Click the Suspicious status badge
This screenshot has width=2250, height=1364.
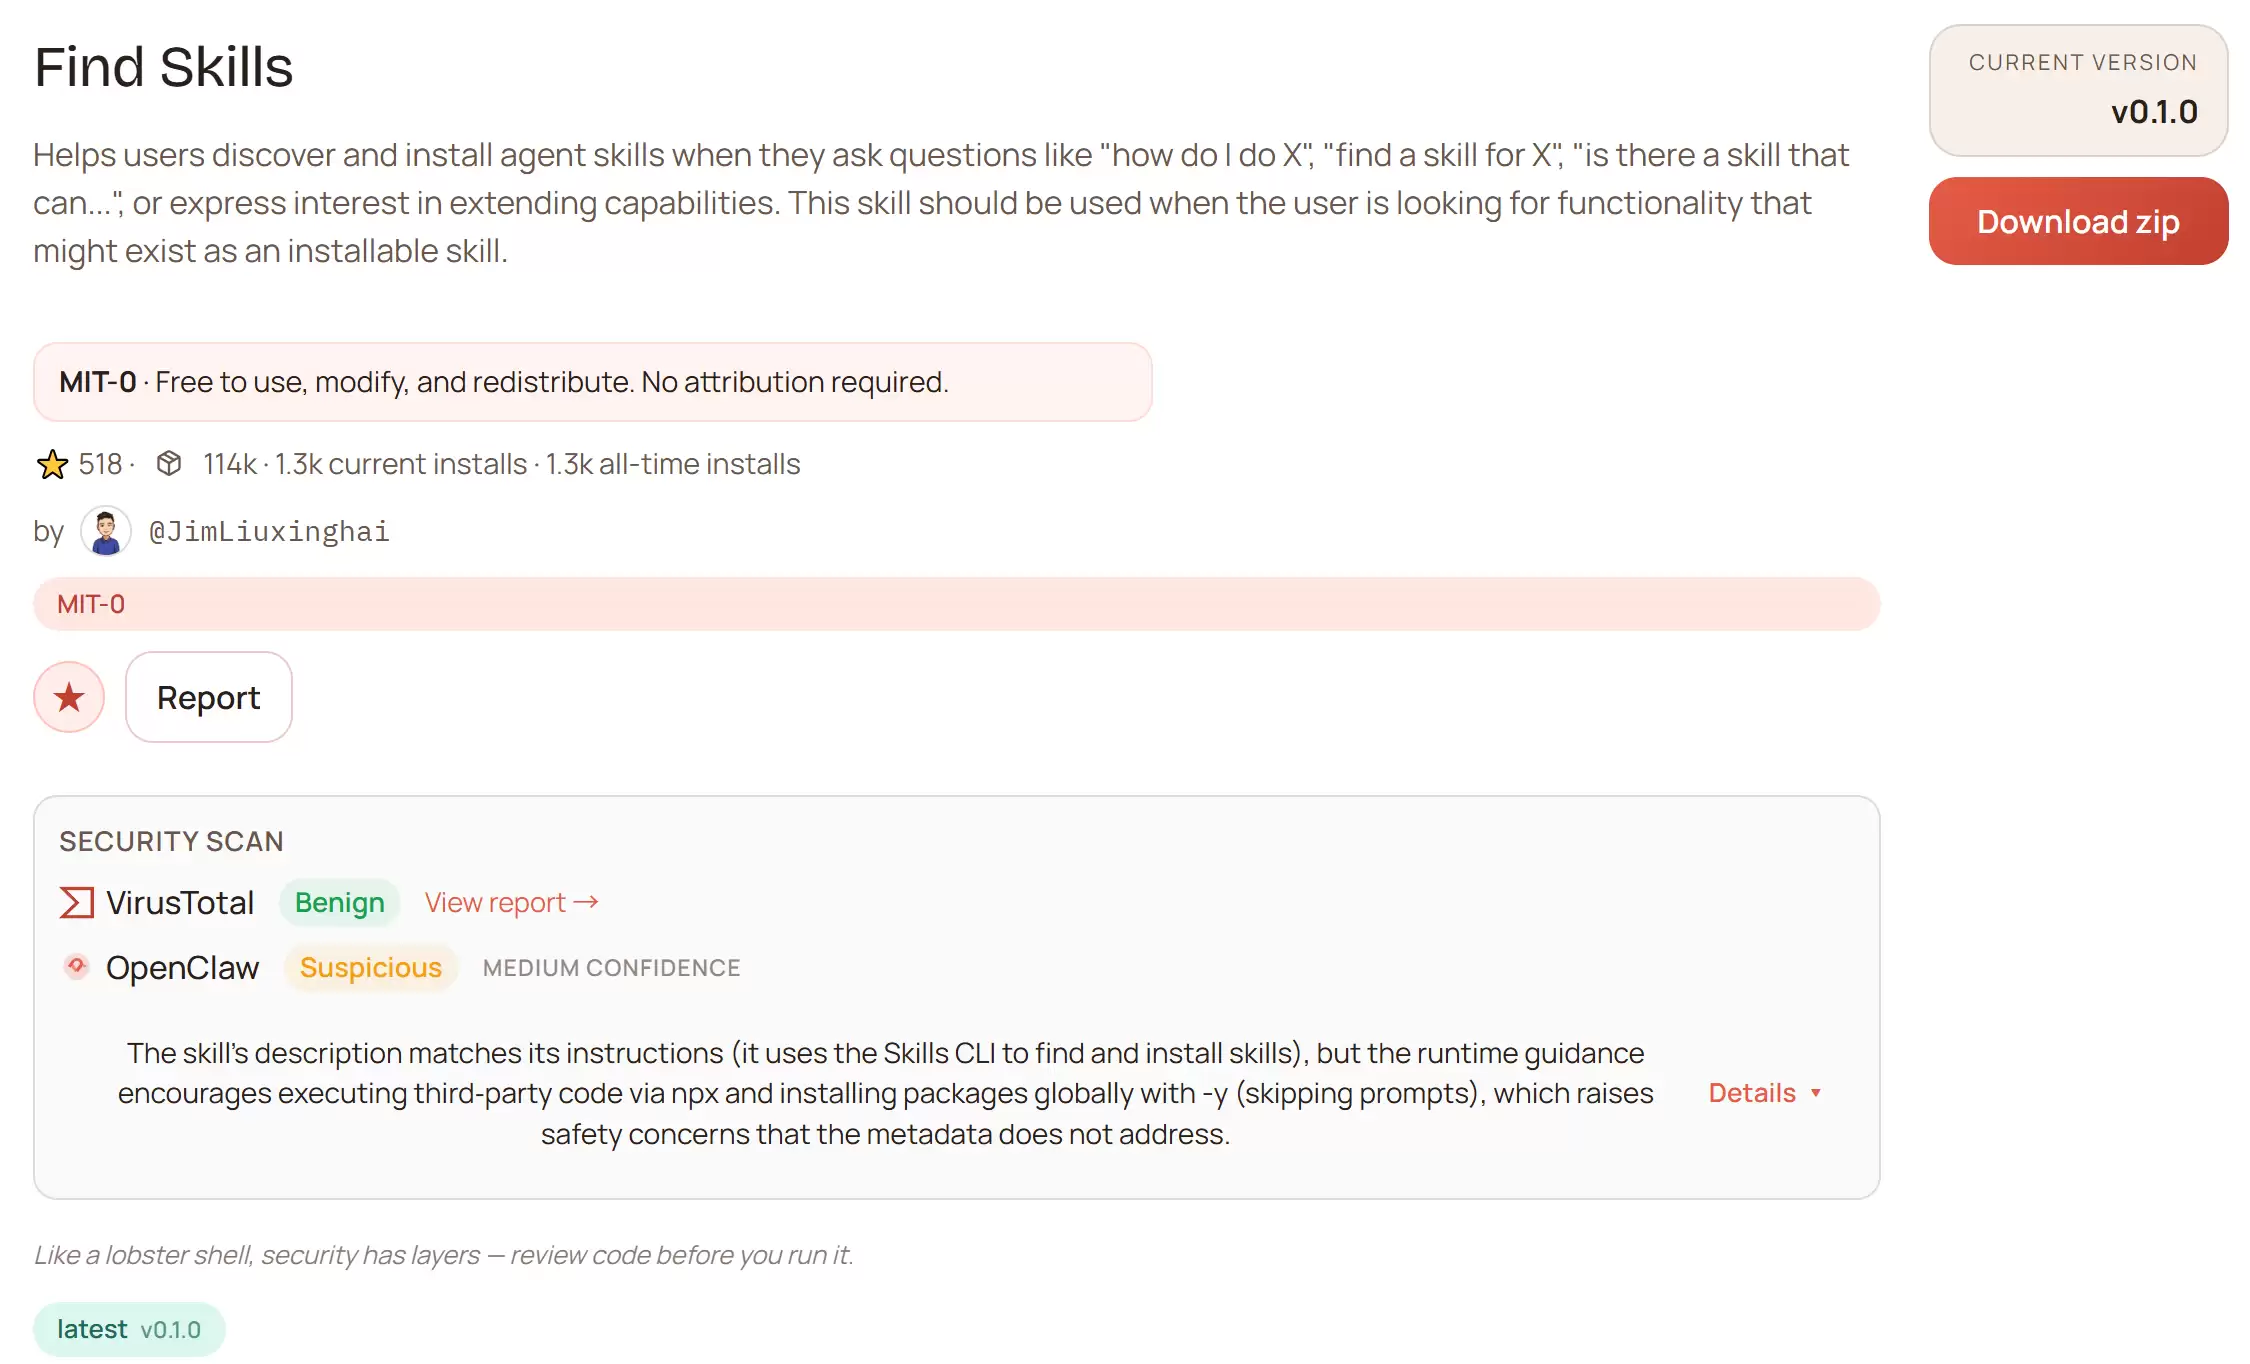370,967
